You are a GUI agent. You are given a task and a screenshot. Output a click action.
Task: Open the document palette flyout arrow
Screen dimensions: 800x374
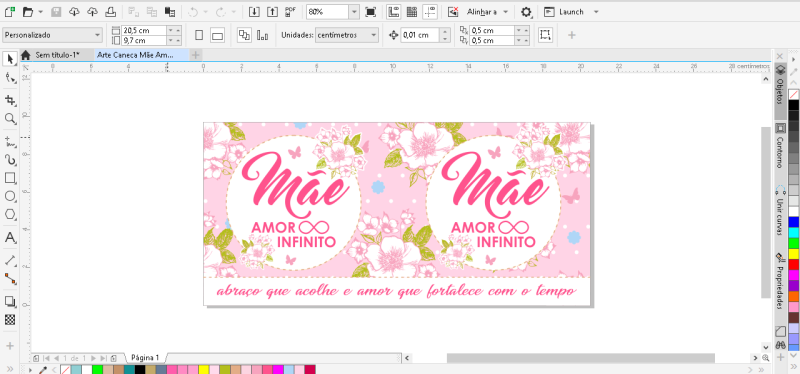tap(31, 369)
